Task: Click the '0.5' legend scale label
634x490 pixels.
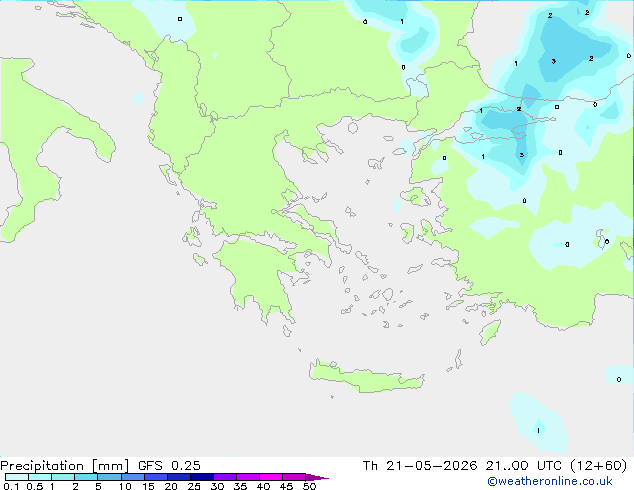Action: [34, 486]
